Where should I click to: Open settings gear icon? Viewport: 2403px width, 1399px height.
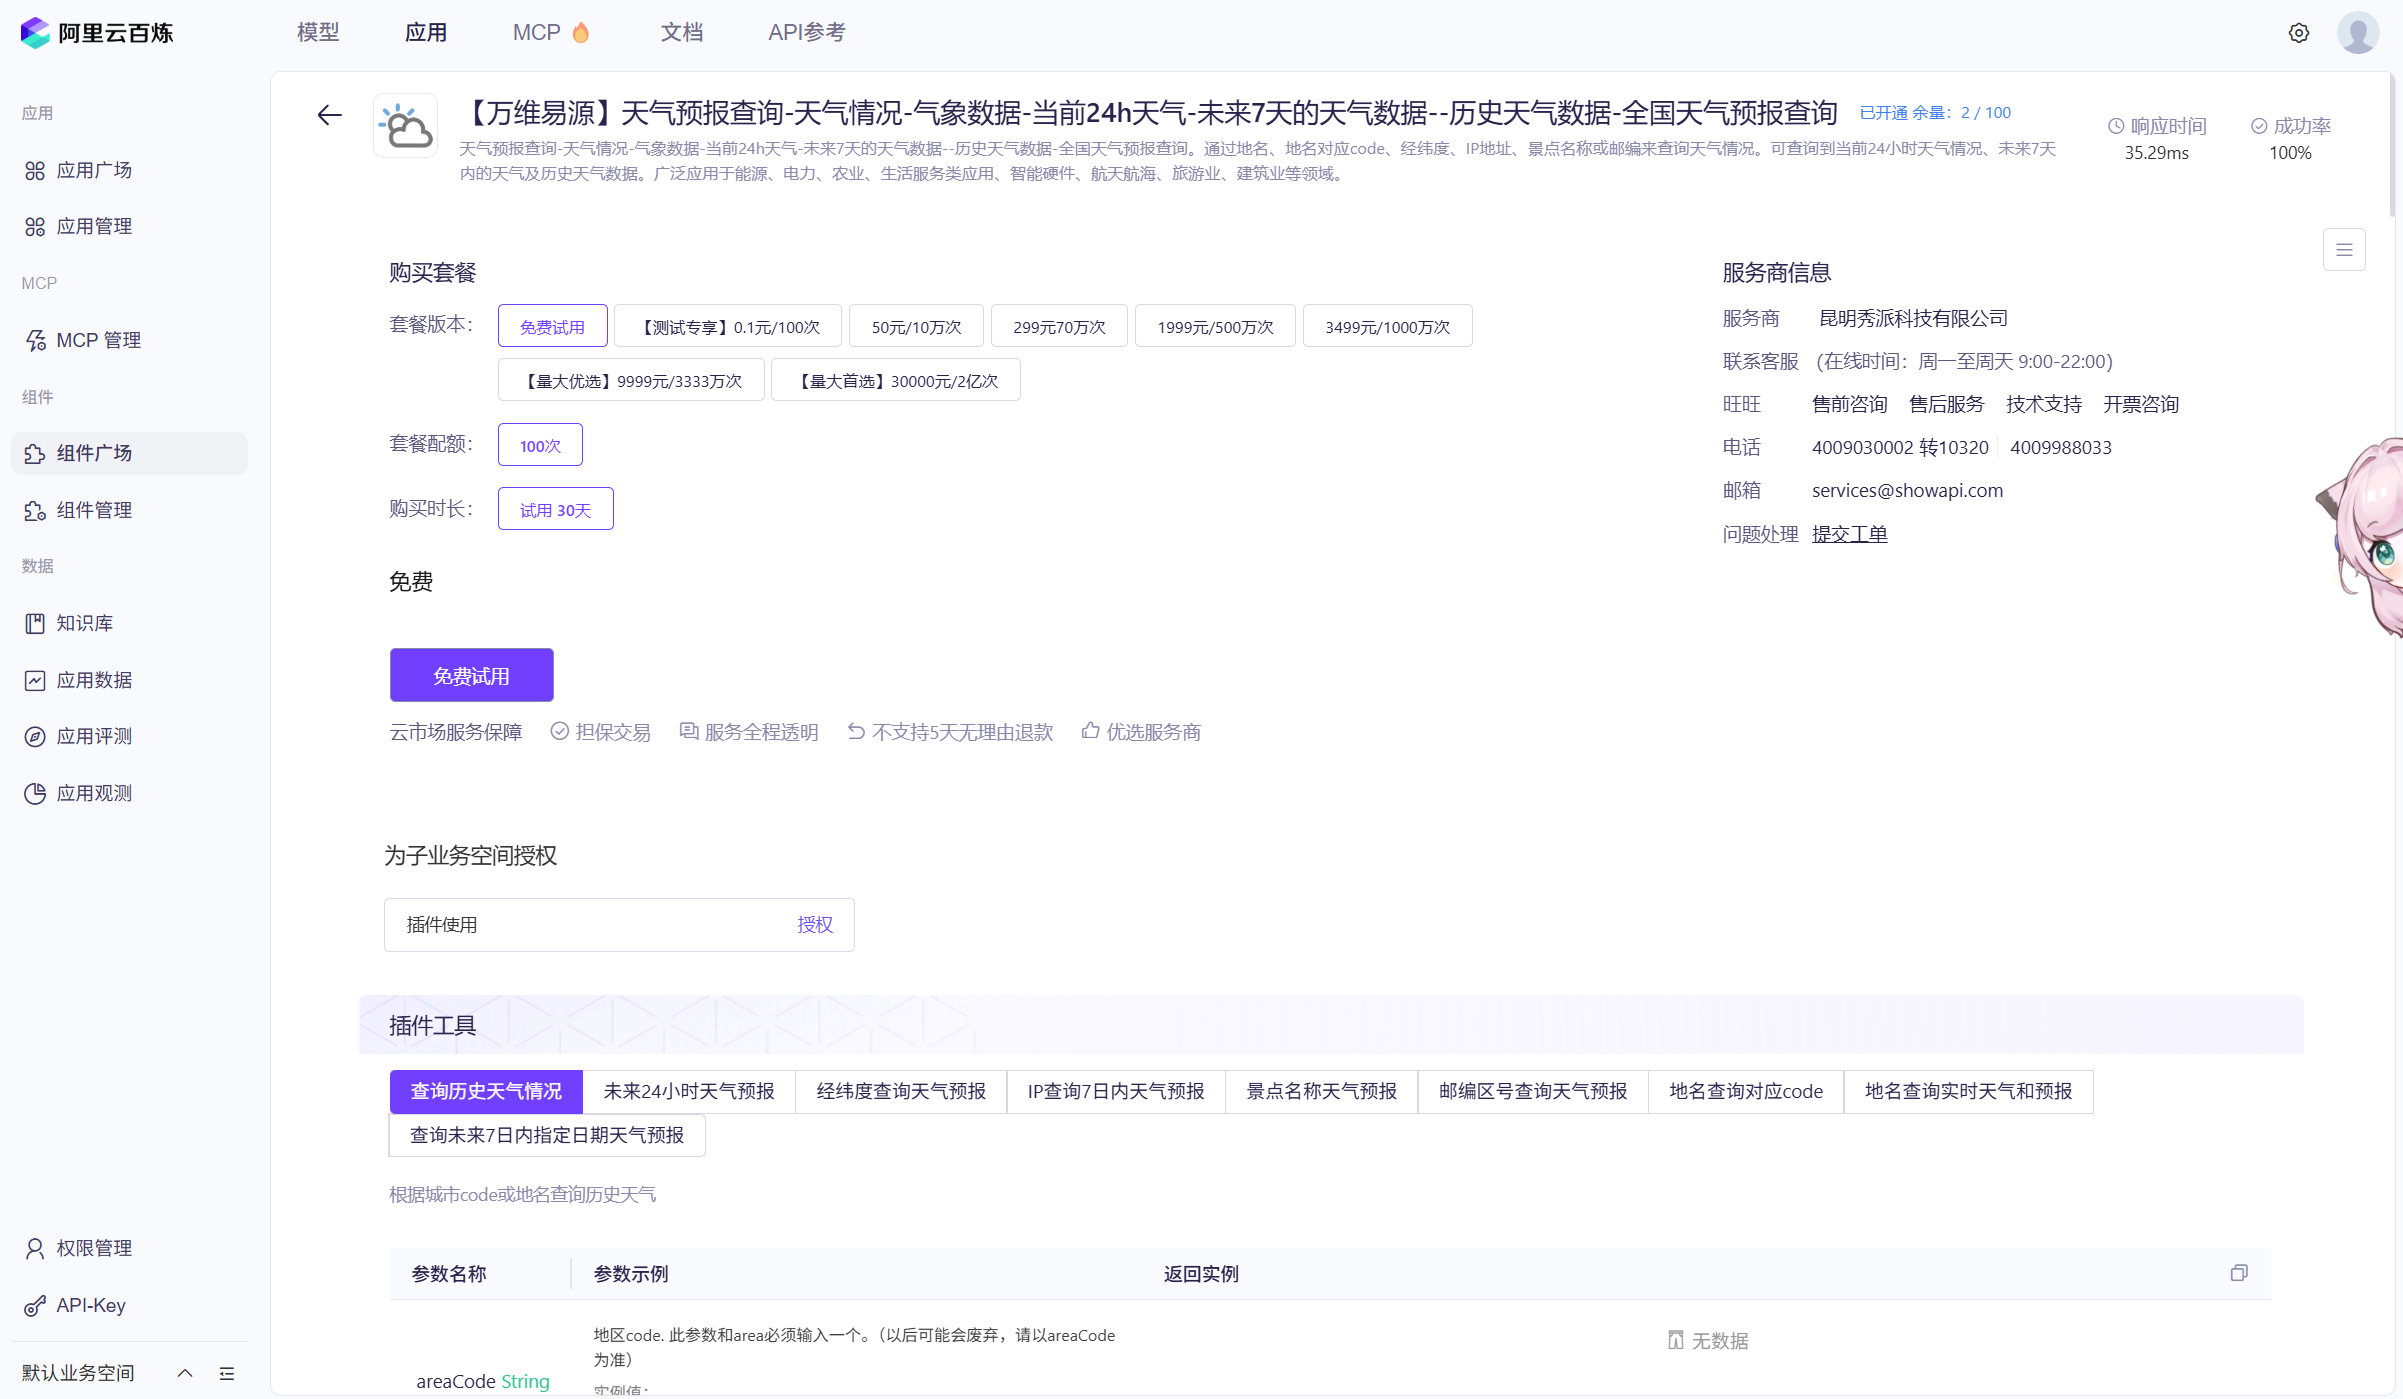tap(2298, 33)
